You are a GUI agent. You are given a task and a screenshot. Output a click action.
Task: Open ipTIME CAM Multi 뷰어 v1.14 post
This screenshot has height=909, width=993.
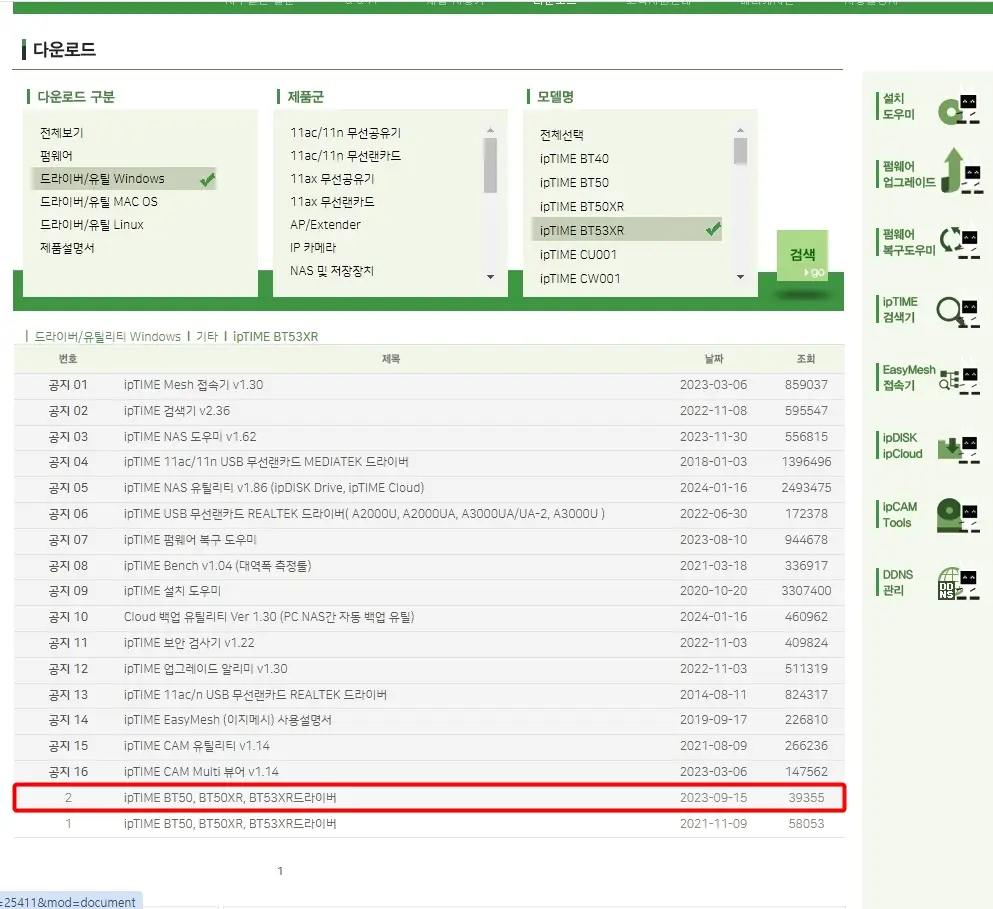(201, 772)
